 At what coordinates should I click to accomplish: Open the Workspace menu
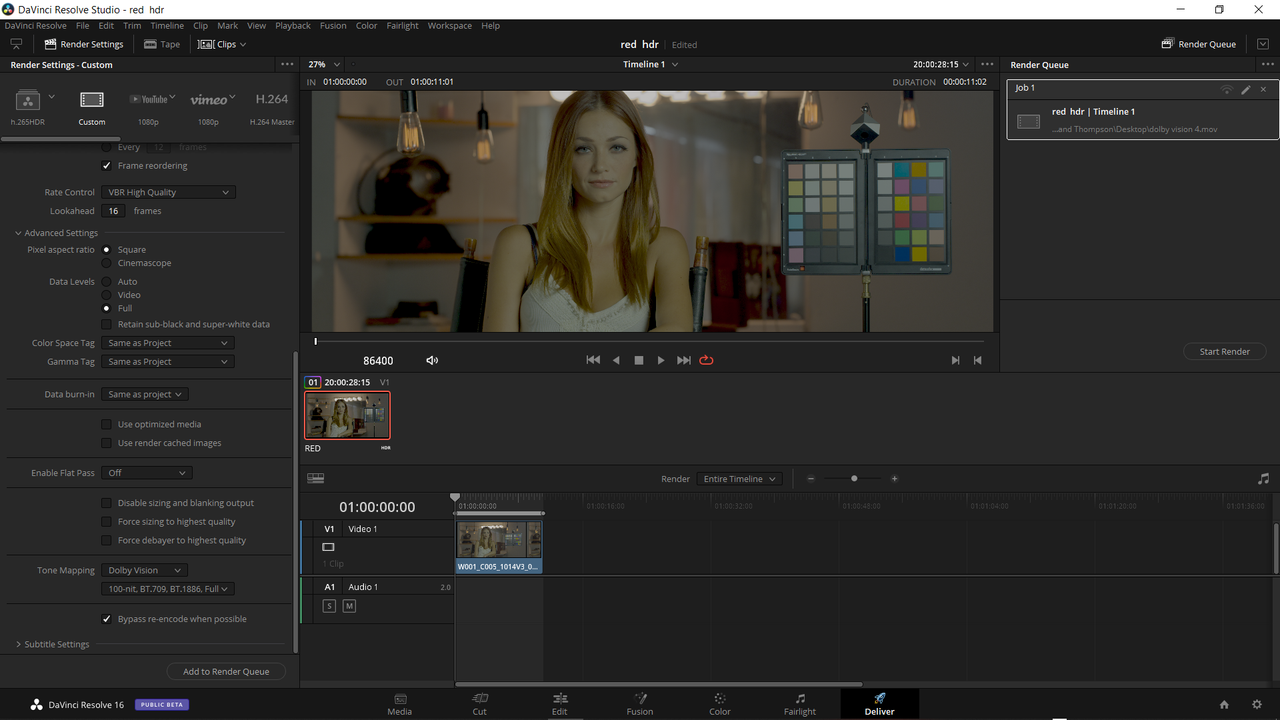[x=450, y=25]
